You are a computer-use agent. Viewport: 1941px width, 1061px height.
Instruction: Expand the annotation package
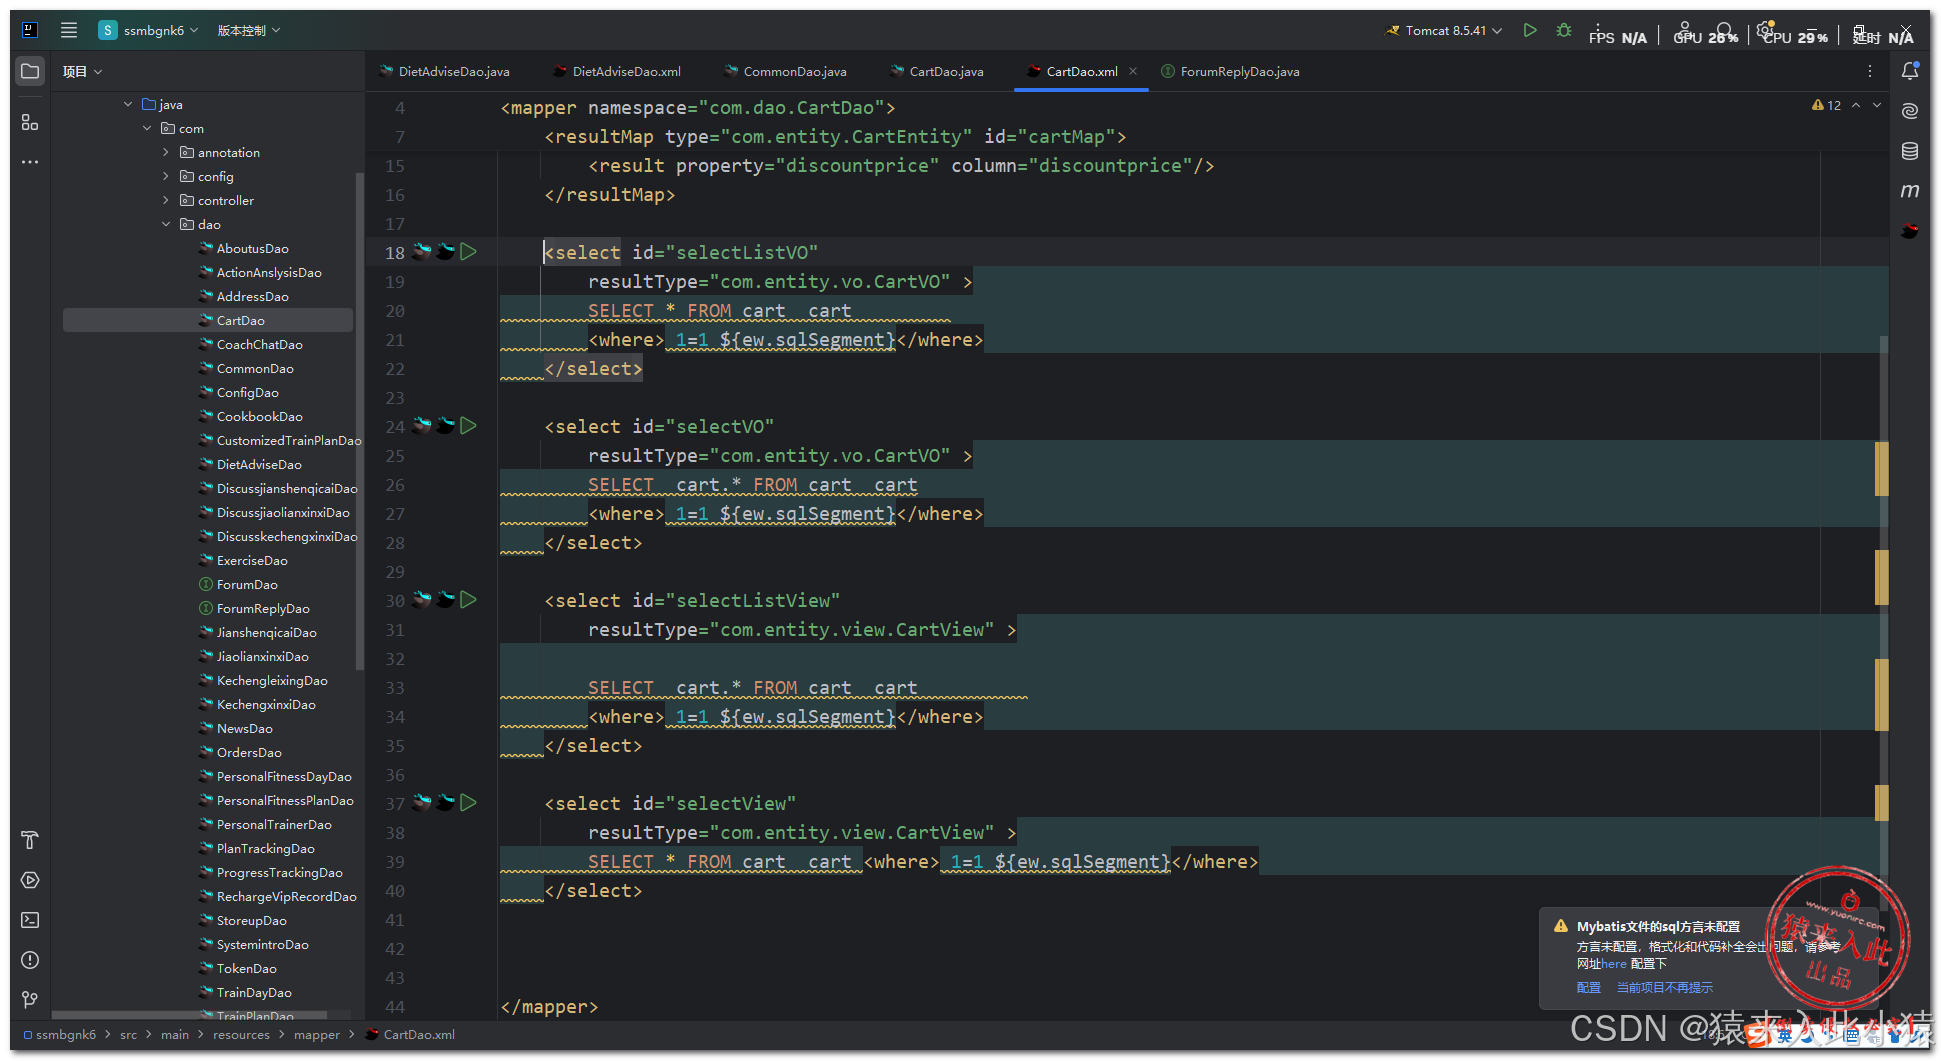point(166,152)
